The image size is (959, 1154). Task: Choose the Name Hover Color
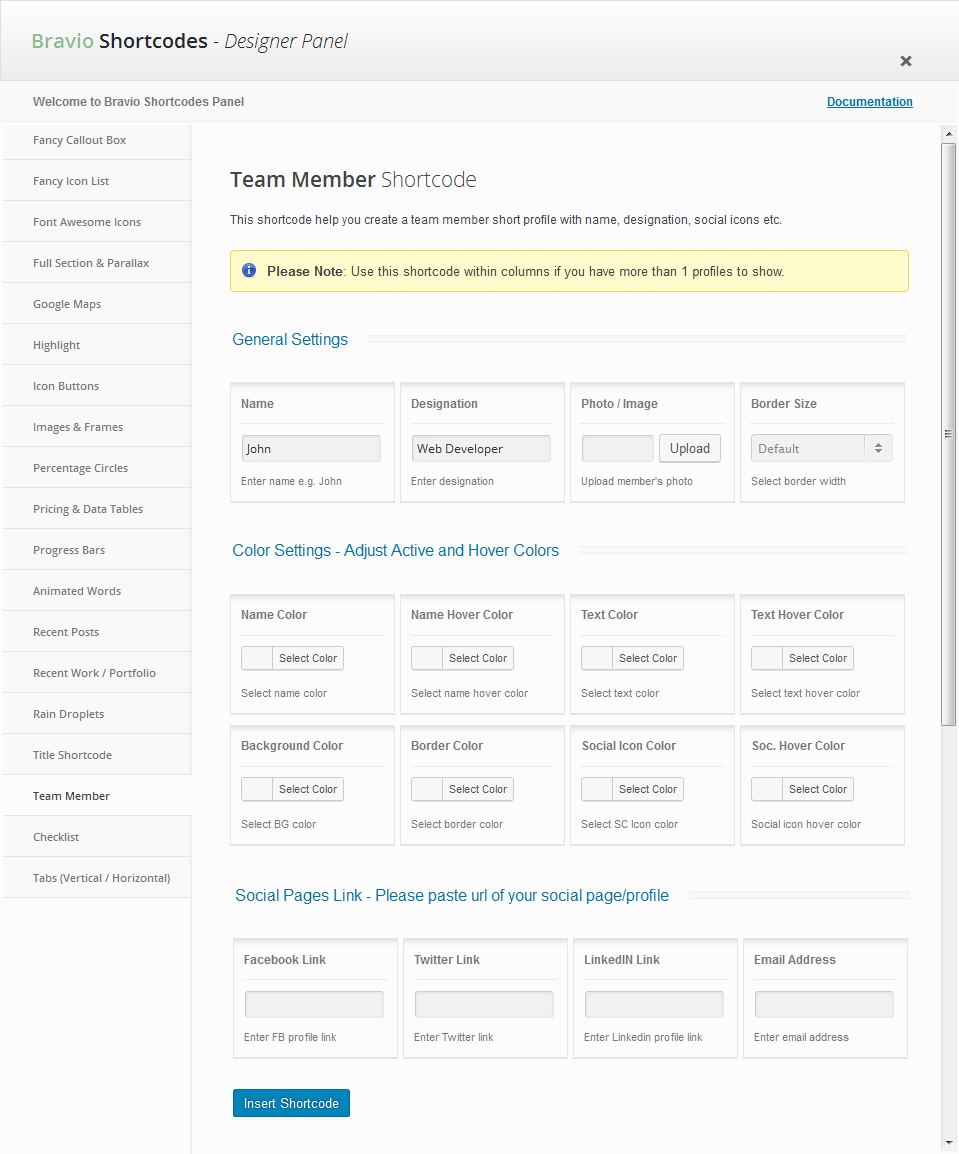tap(462, 658)
